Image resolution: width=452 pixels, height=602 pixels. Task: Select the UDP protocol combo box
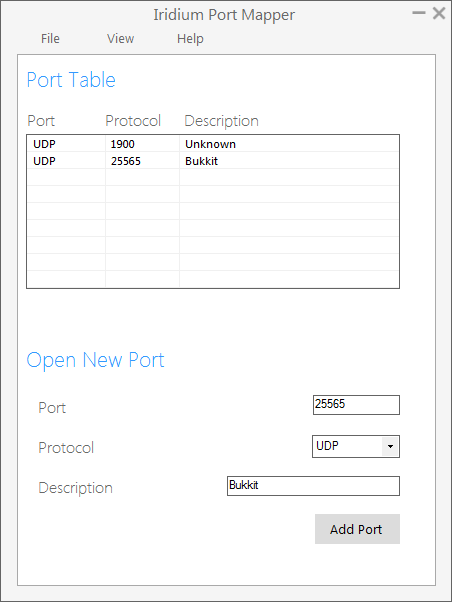coord(356,447)
